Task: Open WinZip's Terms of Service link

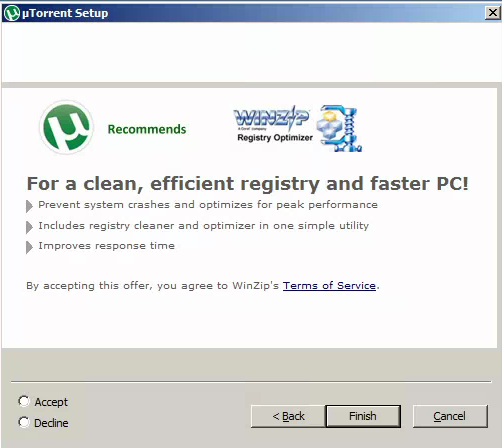Action: pyautogui.click(x=329, y=286)
